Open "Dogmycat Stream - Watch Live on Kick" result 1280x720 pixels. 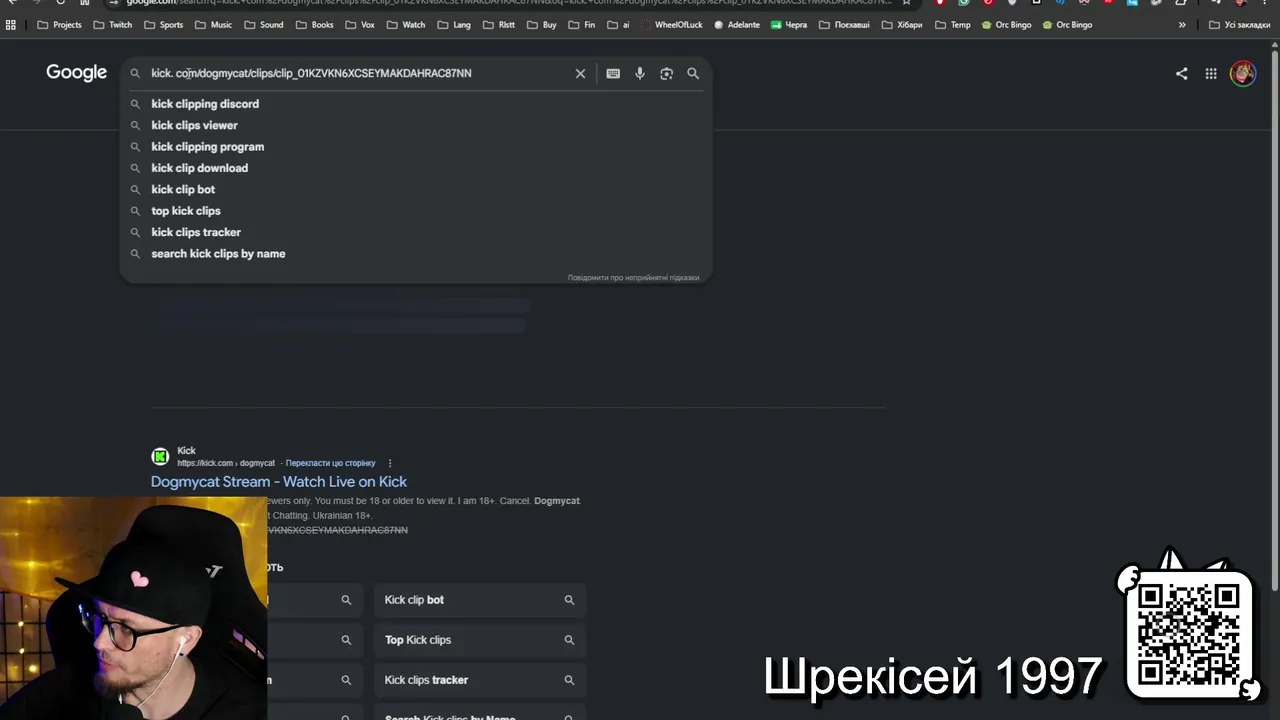279,482
